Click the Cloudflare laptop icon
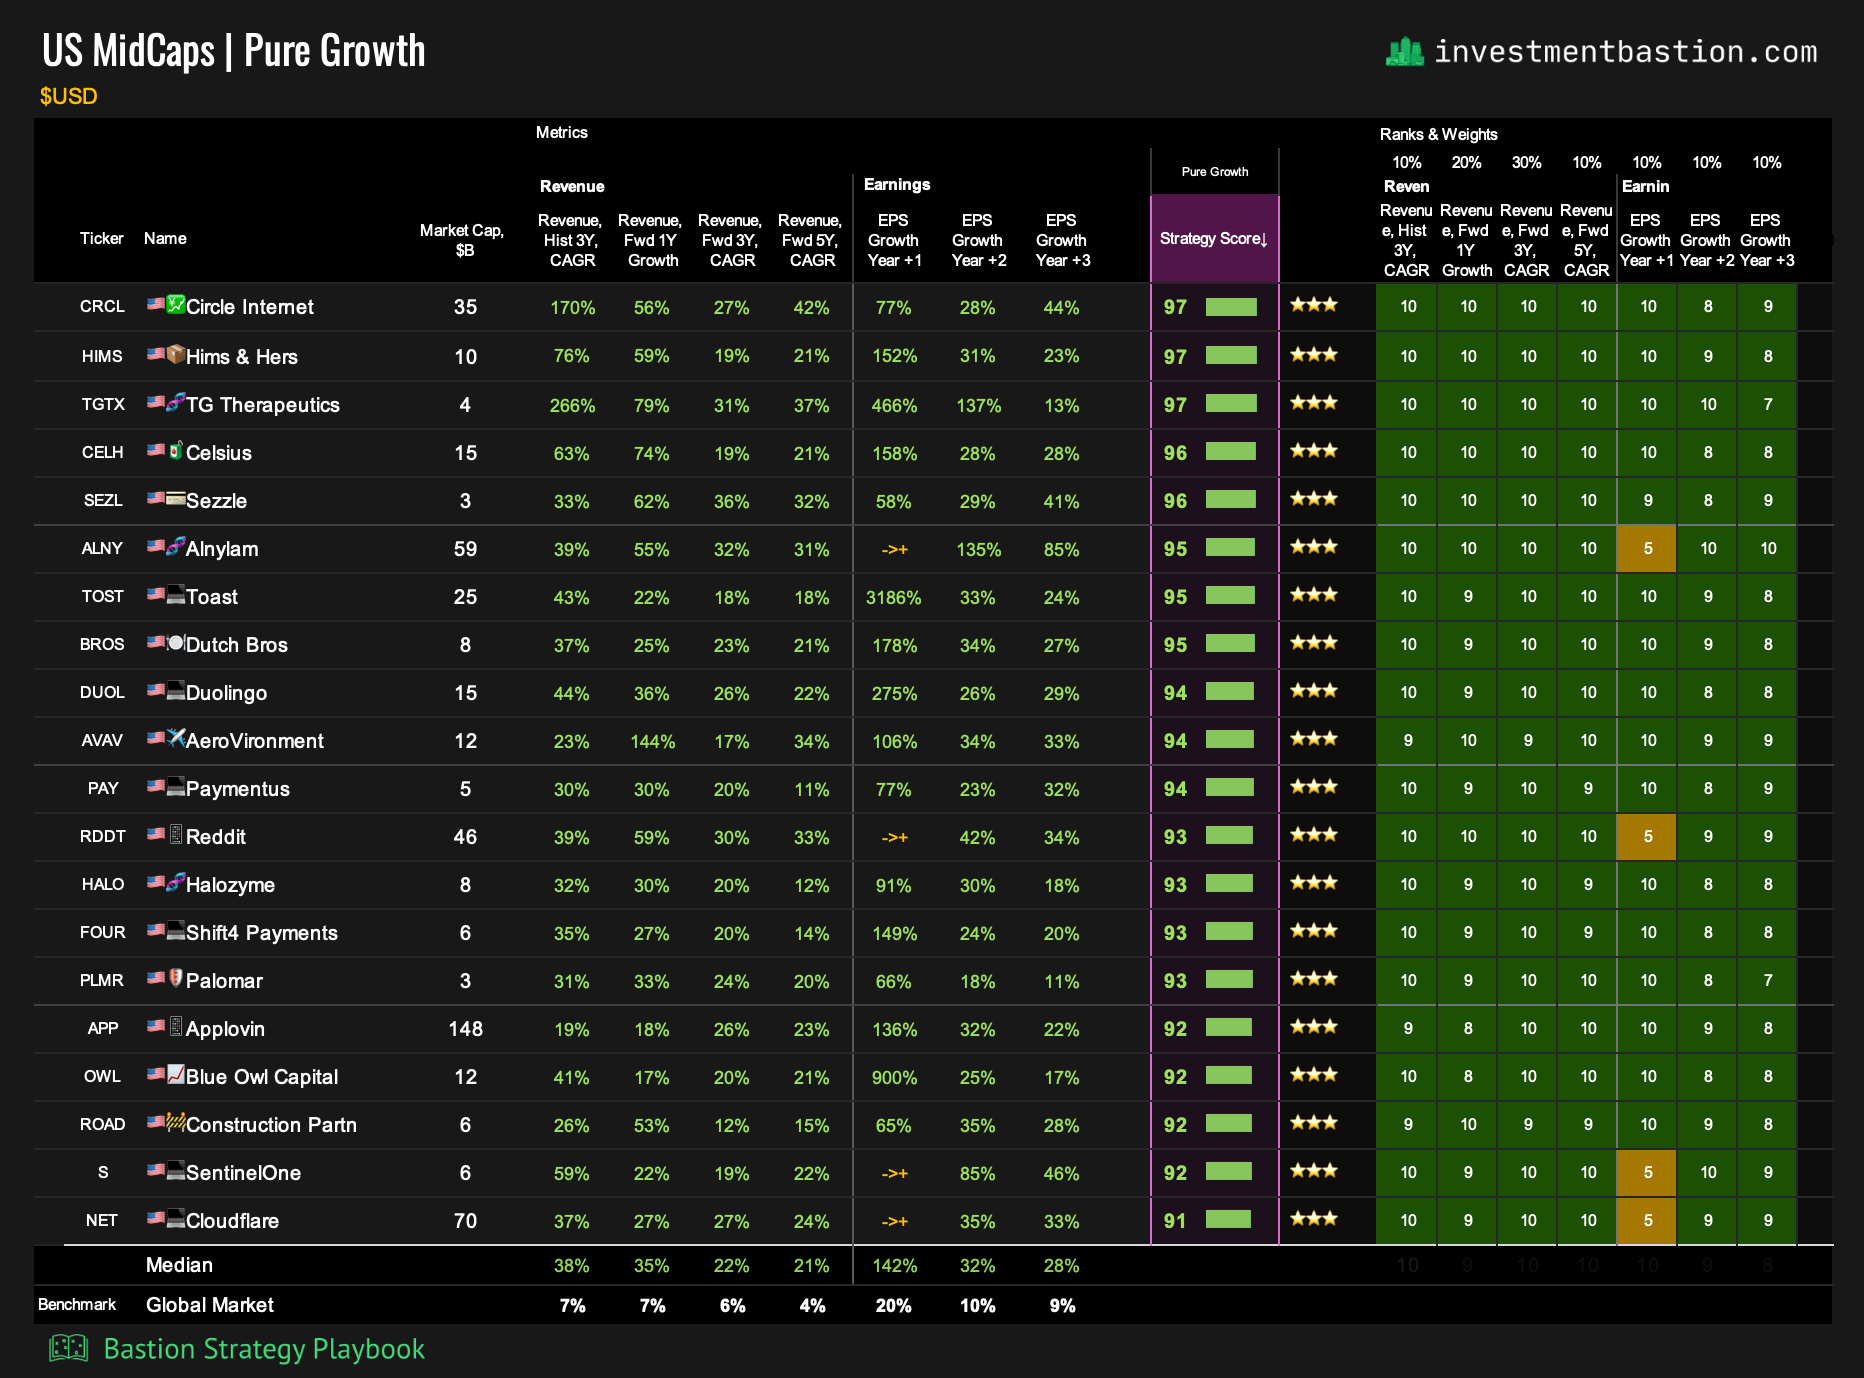 (176, 1218)
